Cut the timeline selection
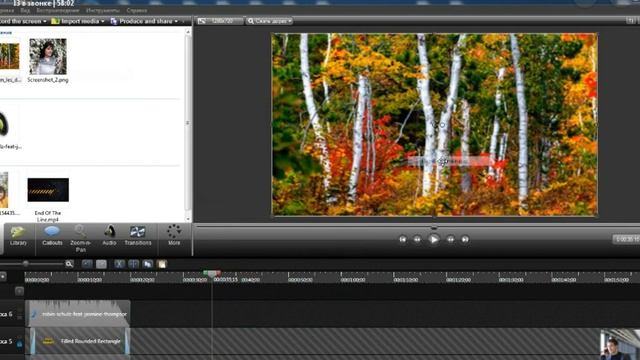 tap(119, 264)
